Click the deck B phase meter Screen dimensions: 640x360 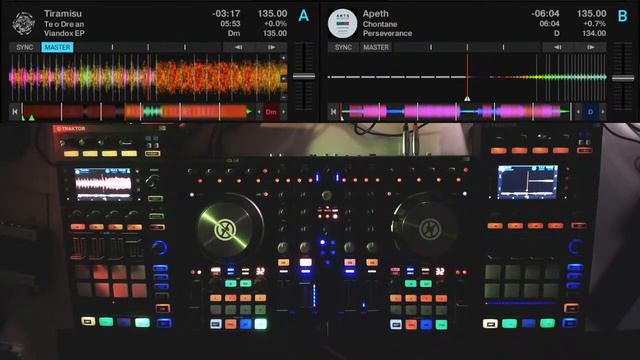pyautogui.click(x=467, y=47)
